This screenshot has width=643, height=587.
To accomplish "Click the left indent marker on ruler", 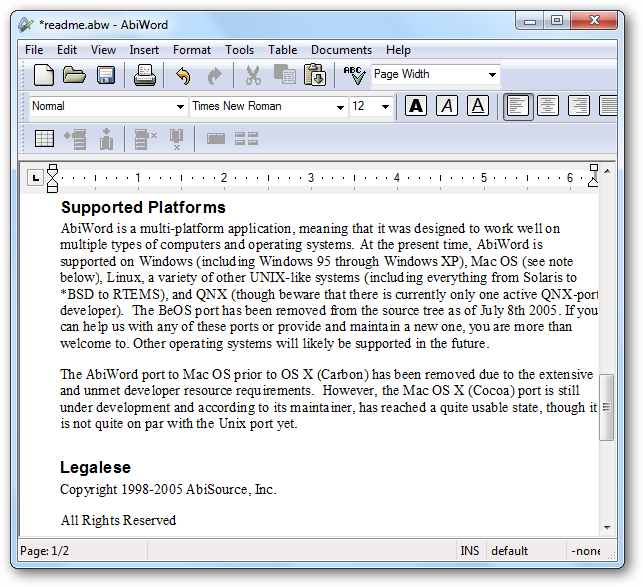I will pyautogui.click(x=52, y=178).
